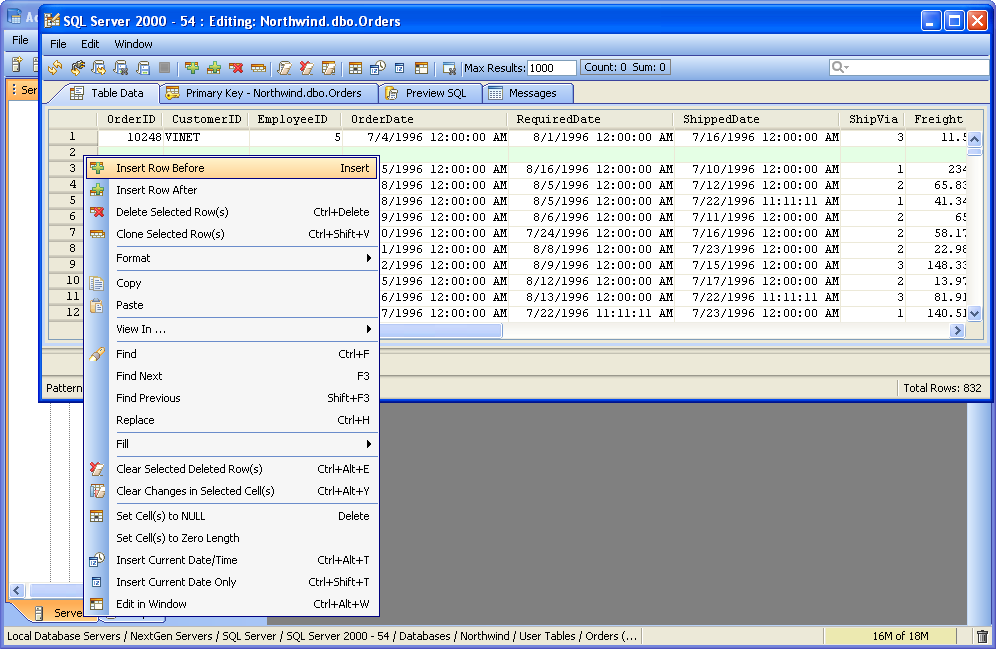The image size is (996, 649).
Task: Choose Paste from the context menu
Action: coord(232,305)
